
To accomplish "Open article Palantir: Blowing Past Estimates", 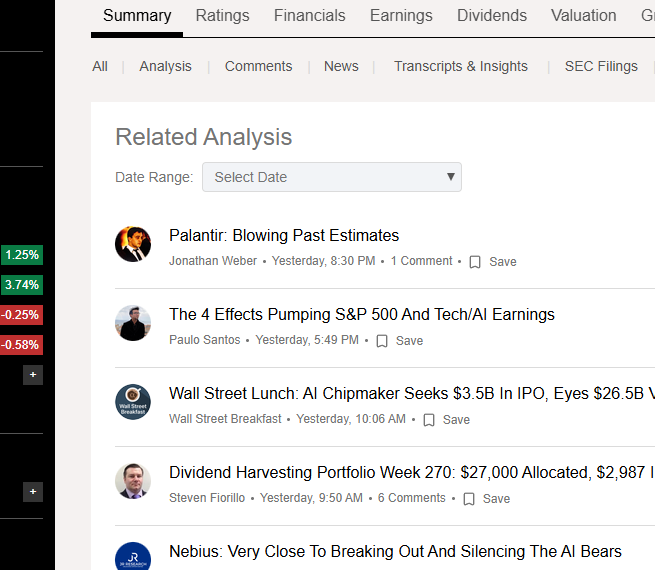I will click(x=284, y=236).
